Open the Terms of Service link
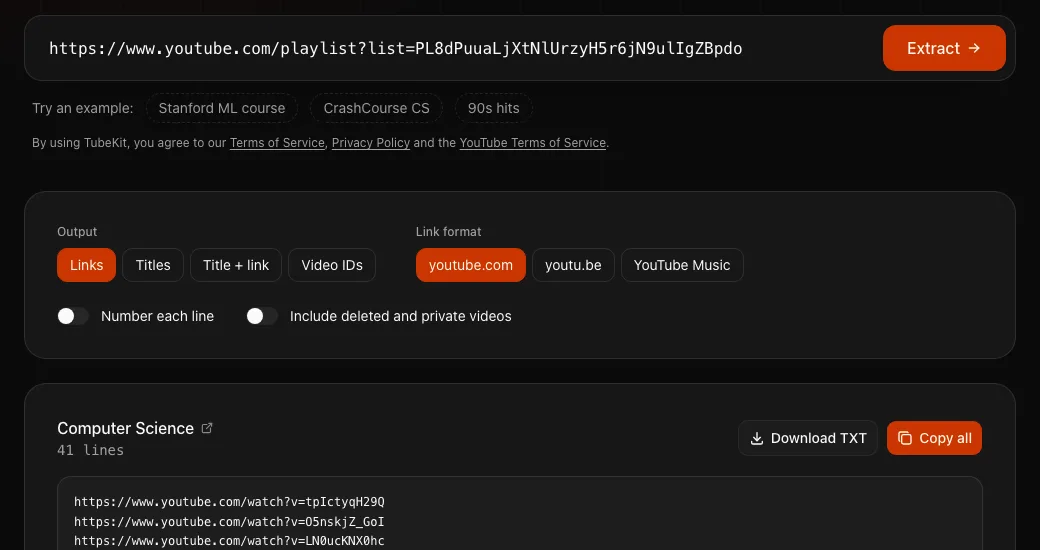Screen dimensions: 1040x550 click(277, 143)
